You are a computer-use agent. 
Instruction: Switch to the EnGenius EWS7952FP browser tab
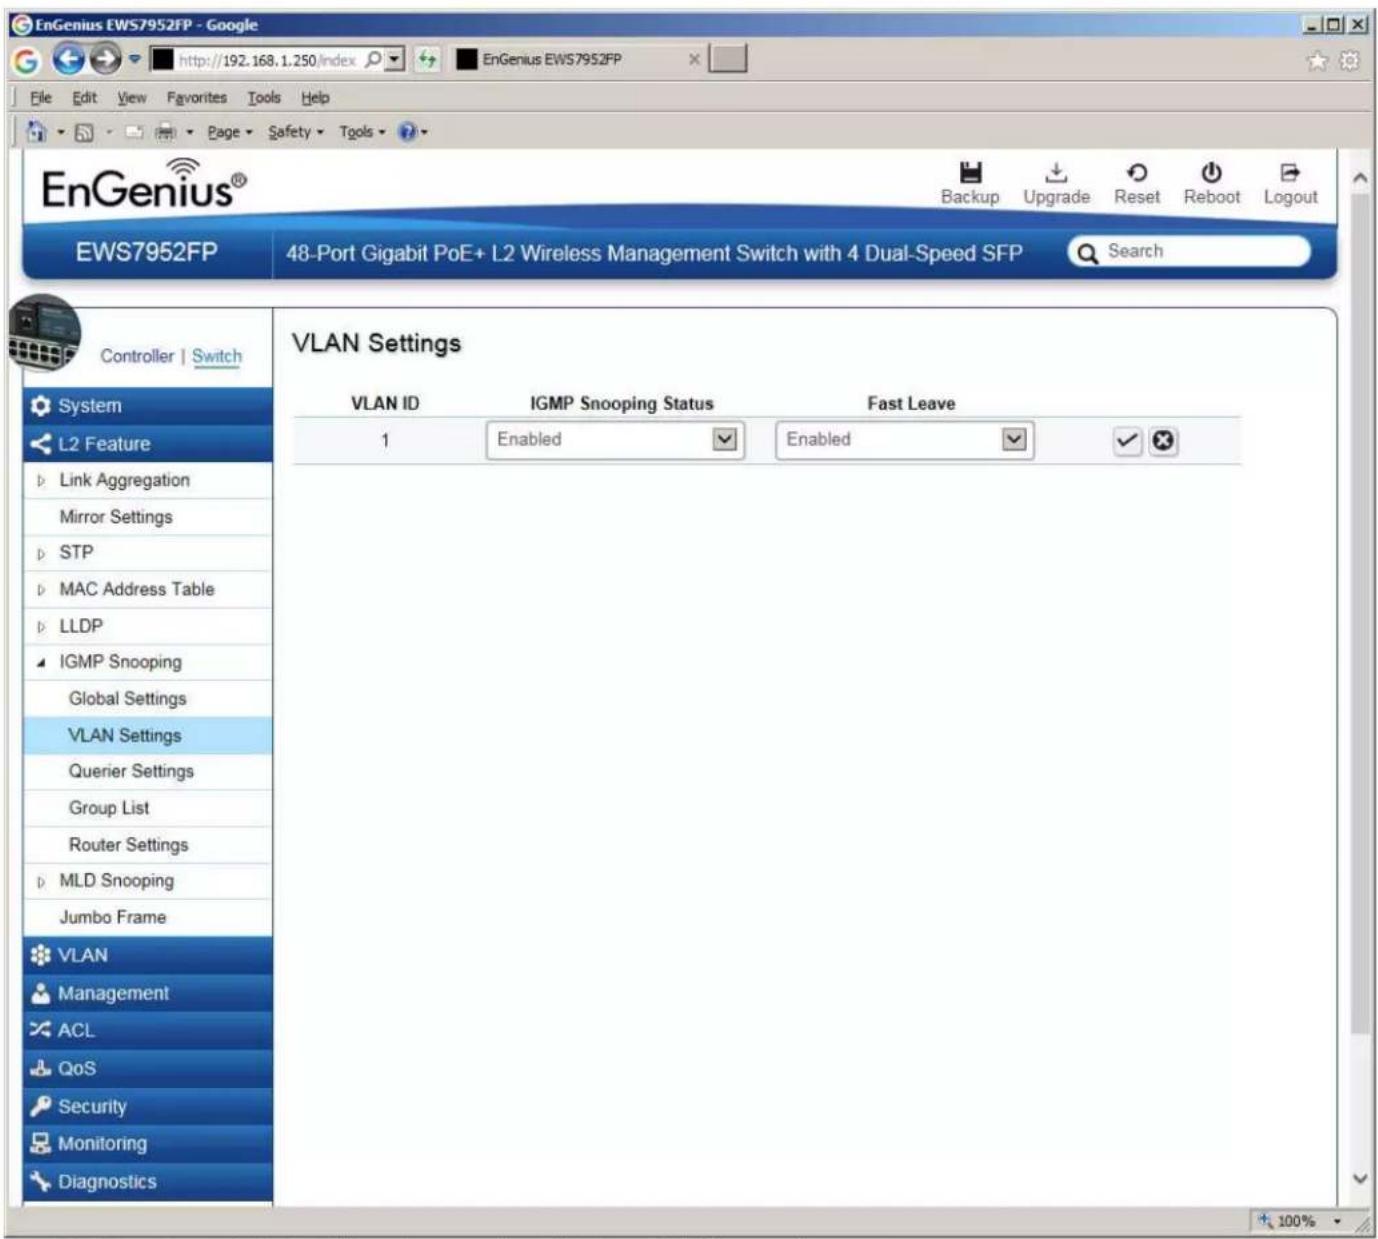point(577,60)
